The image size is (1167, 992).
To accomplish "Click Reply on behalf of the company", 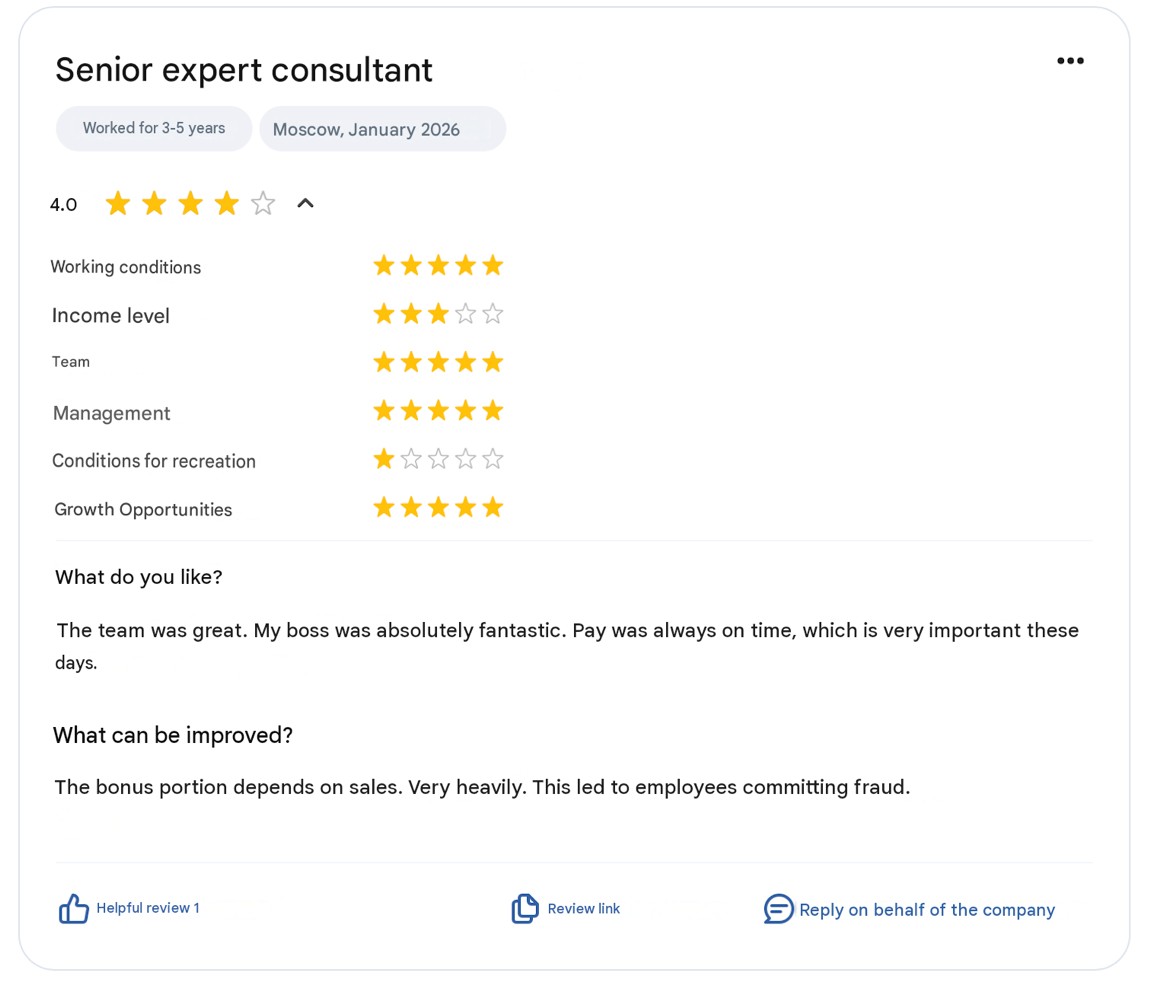I will 927,909.
